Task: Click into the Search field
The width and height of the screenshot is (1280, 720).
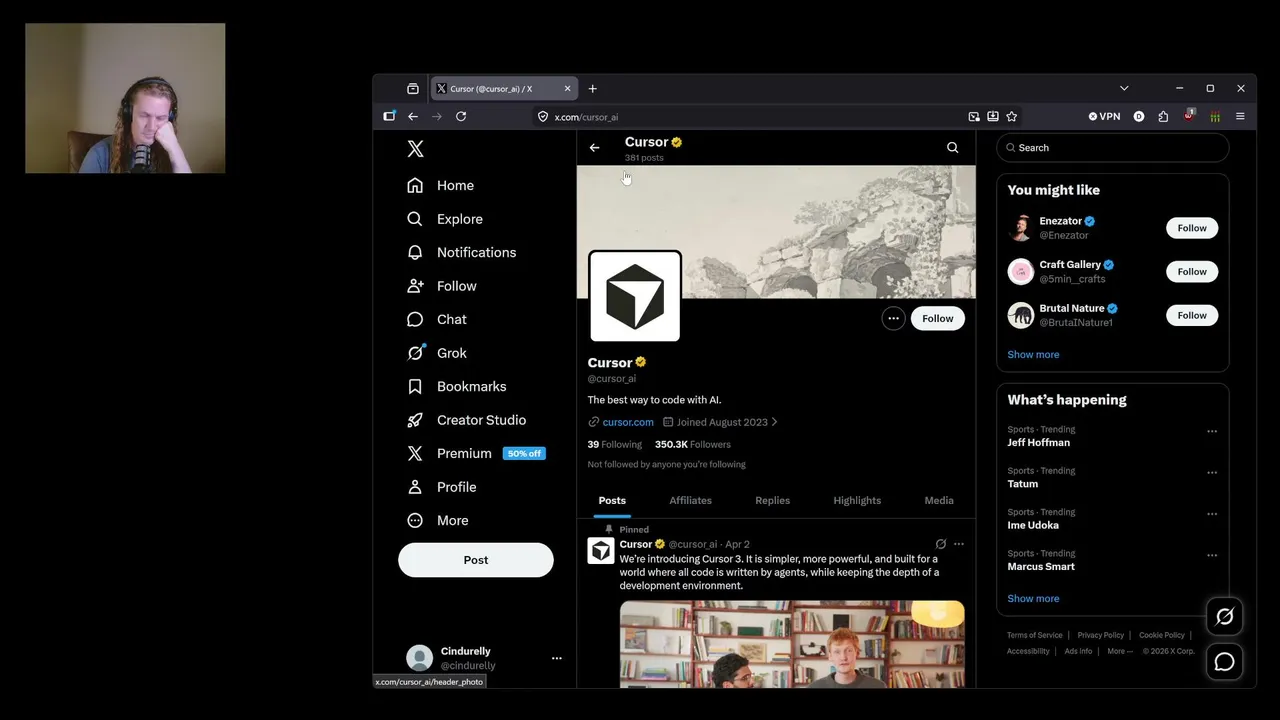Action: 1112,148
